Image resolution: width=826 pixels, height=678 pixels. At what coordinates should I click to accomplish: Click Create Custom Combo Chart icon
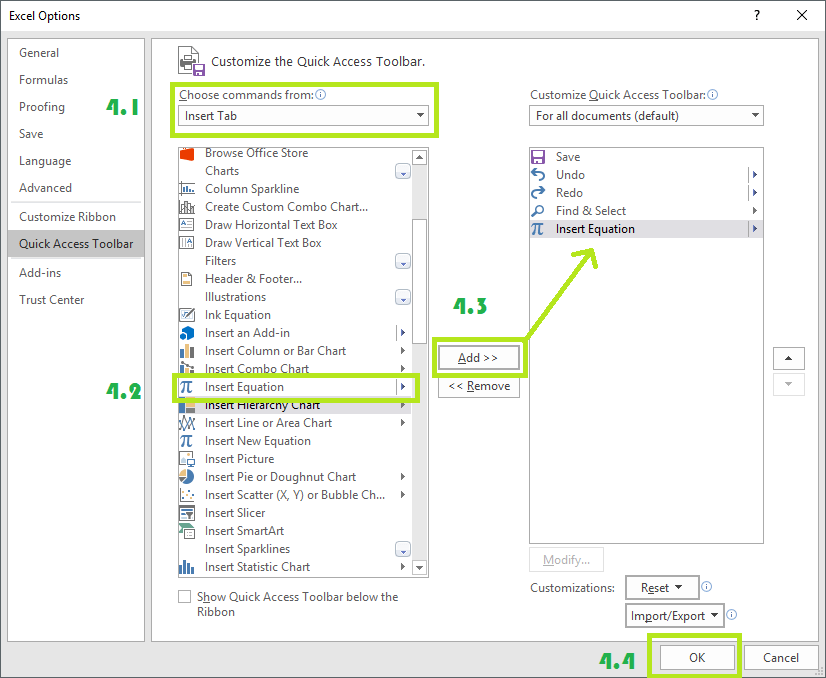(x=187, y=207)
